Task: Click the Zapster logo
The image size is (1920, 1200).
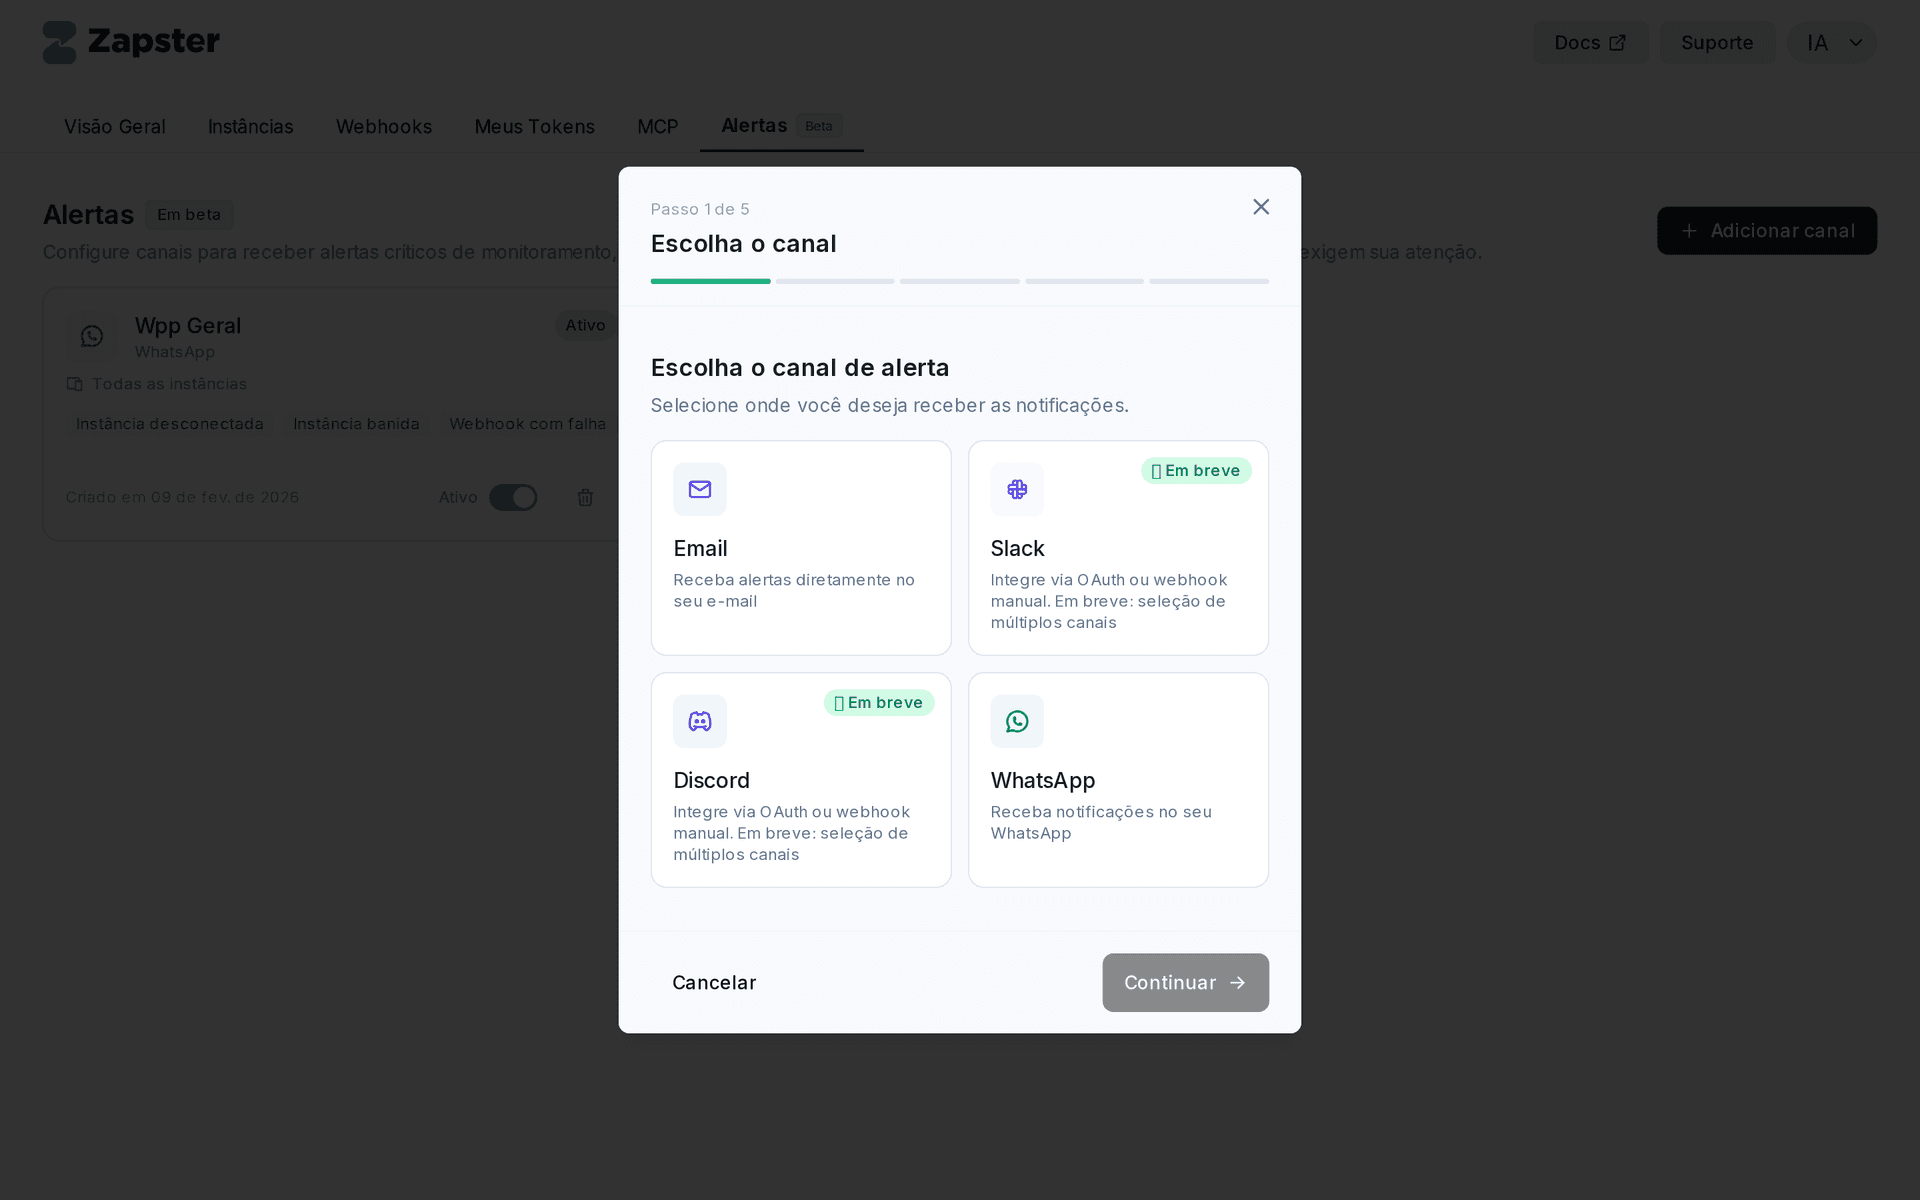Action: click(131, 42)
